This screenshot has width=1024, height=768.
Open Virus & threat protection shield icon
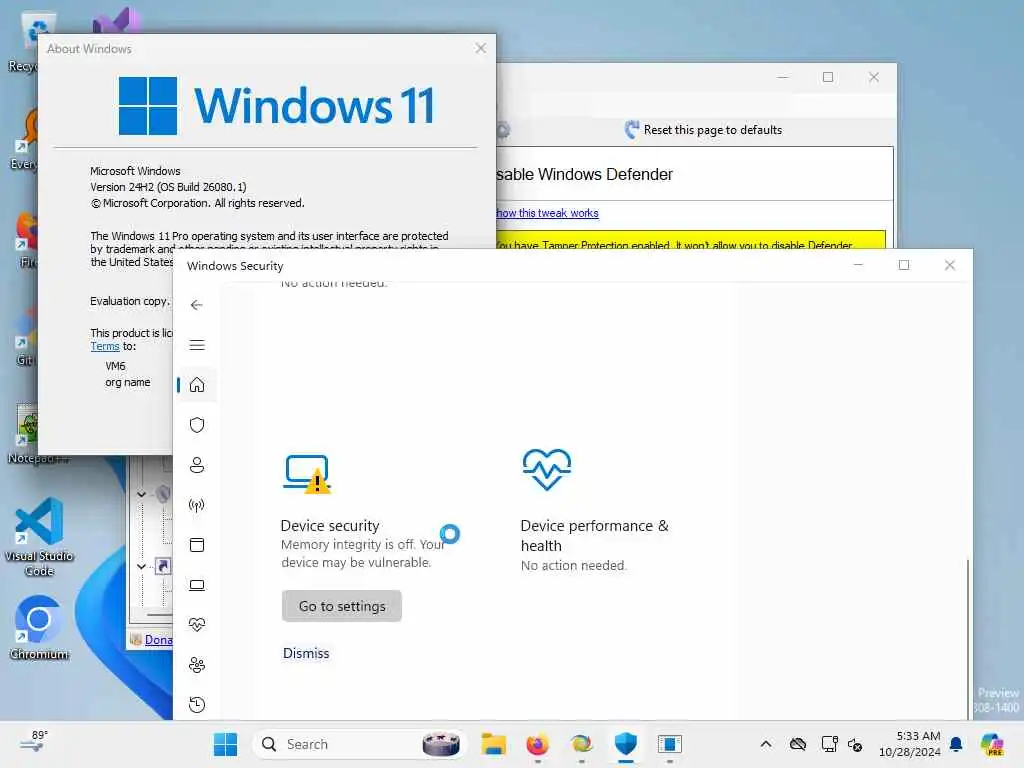(x=197, y=425)
